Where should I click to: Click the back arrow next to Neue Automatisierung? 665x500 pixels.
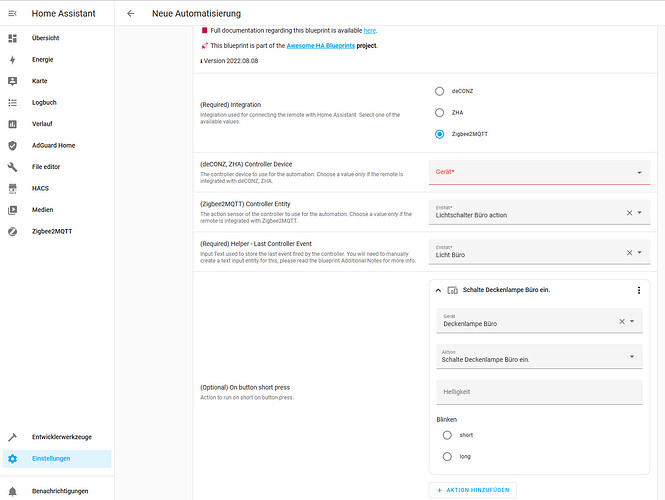click(131, 14)
